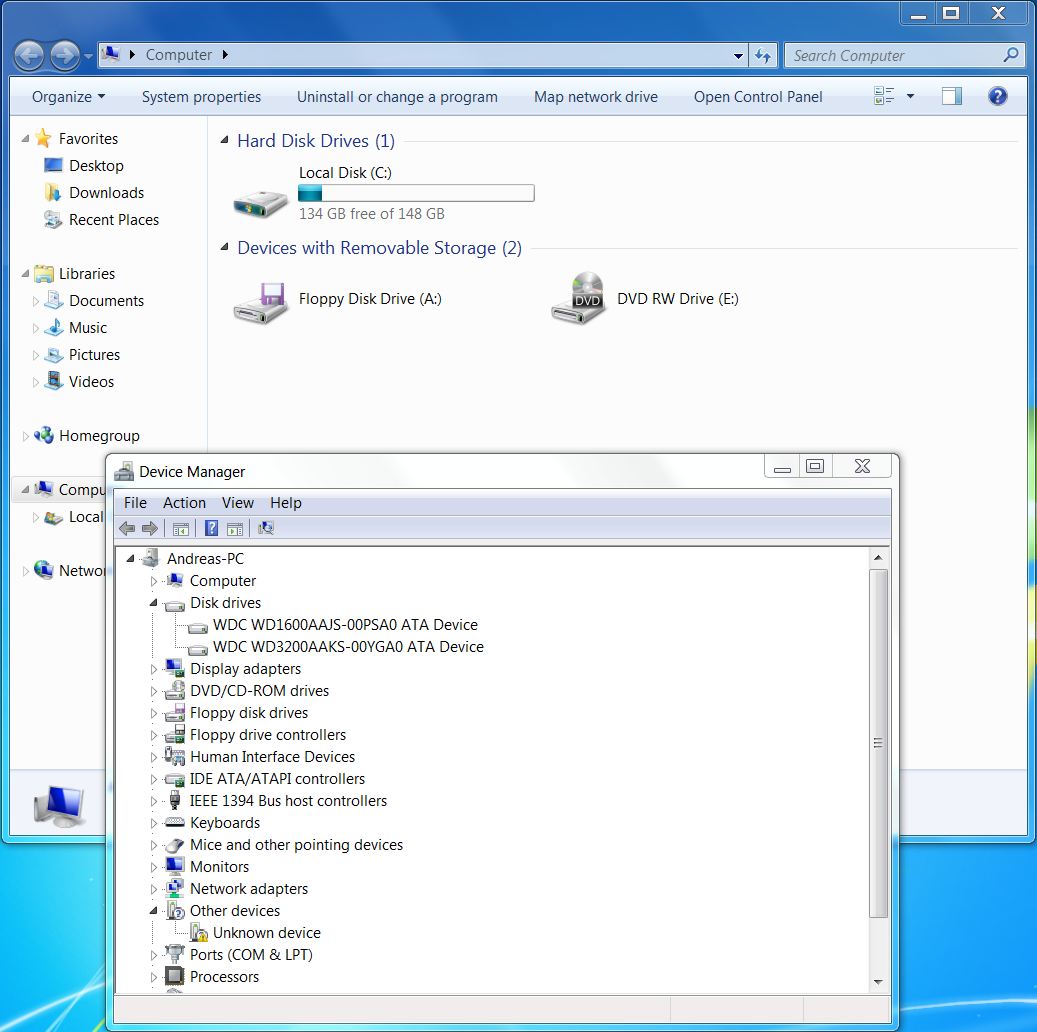The height and width of the screenshot is (1032, 1037).
Task: Collapse Devices with Removable Storage group
Action: point(224,247)
